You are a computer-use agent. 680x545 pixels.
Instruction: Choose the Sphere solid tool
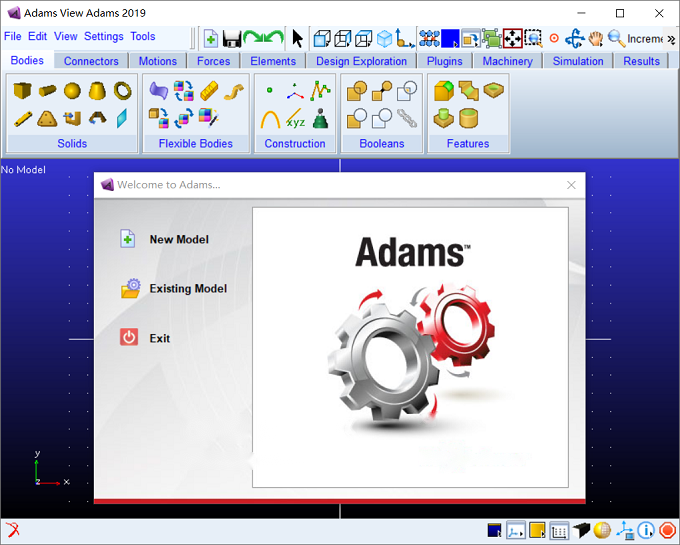pos(72,91)
